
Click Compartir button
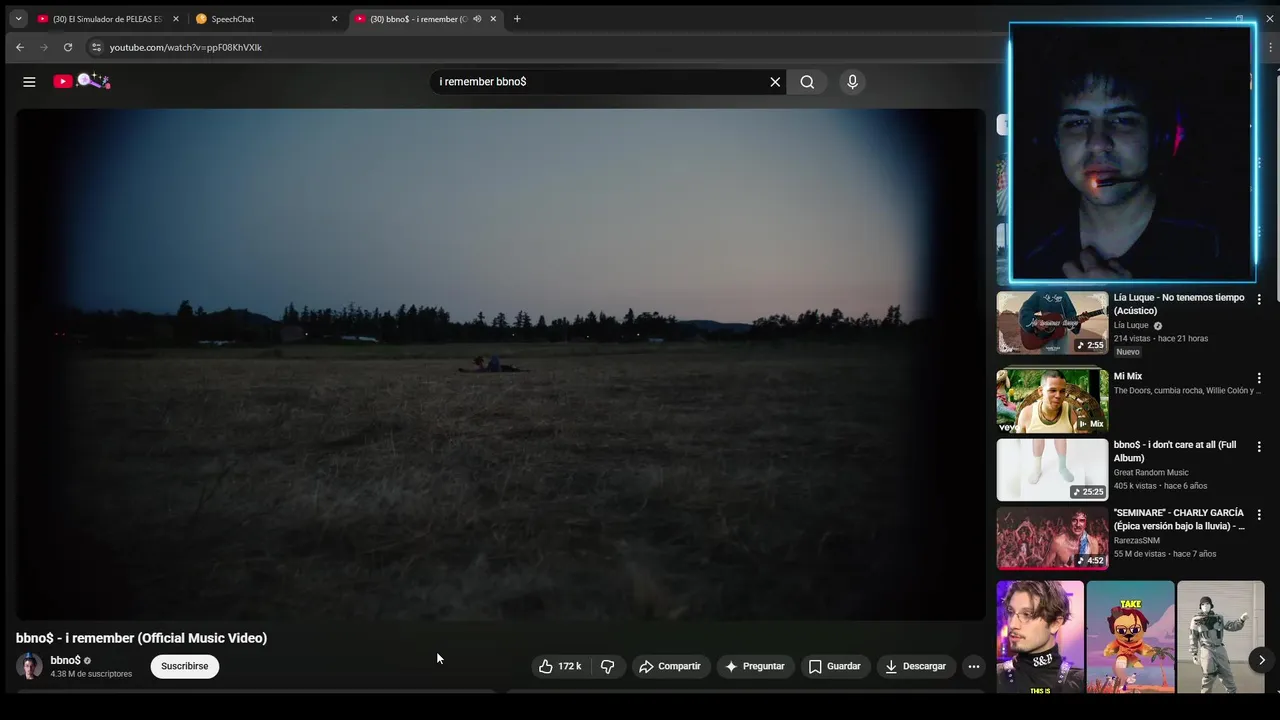(670, 666)
